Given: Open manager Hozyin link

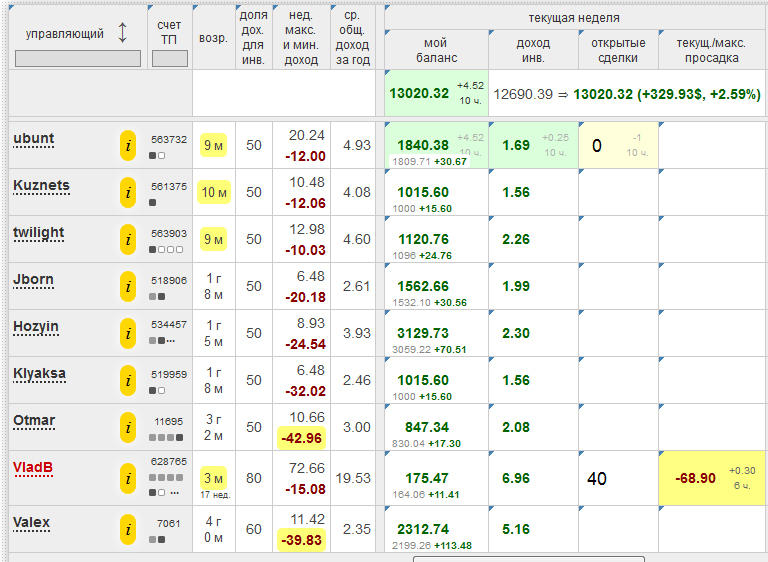Looking at the screenshot, I should point(36,327).
